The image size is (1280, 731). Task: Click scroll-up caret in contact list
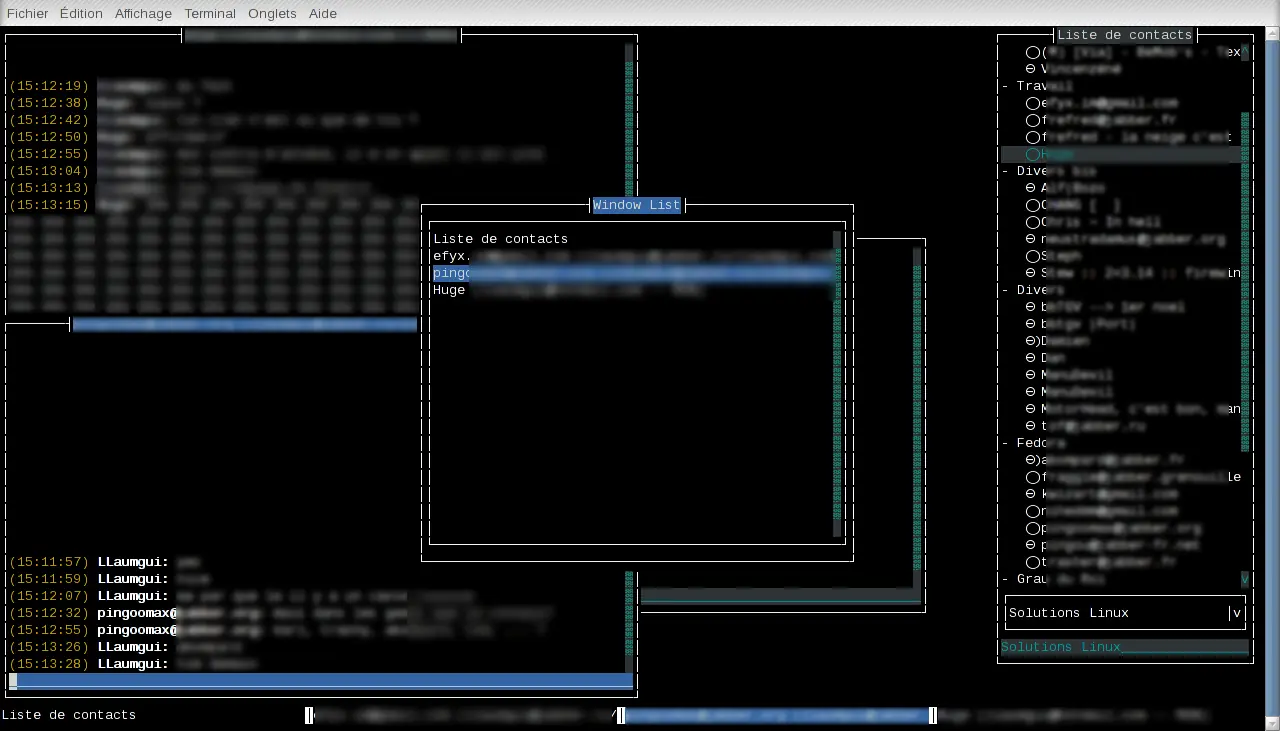1245,52
